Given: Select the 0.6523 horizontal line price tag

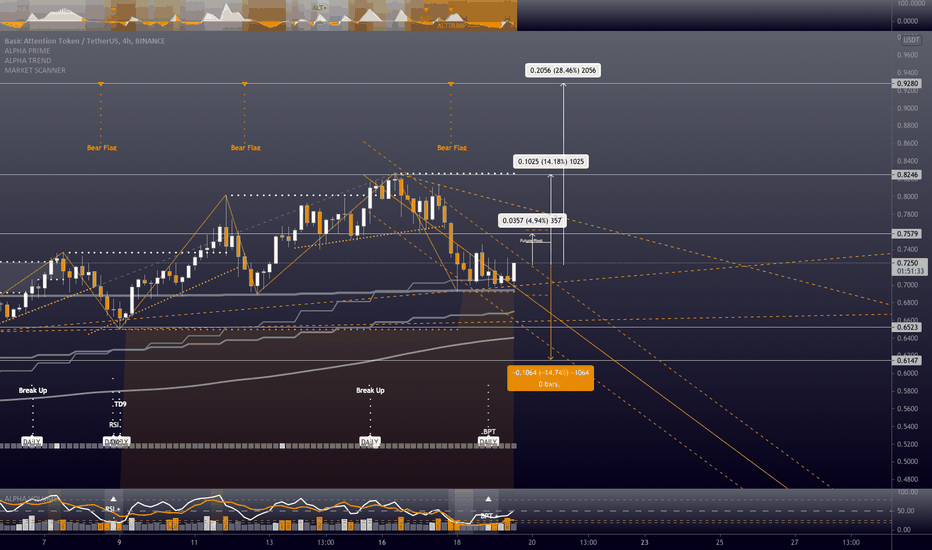Looking at the screenshot, I should click(x=907, y=327).
